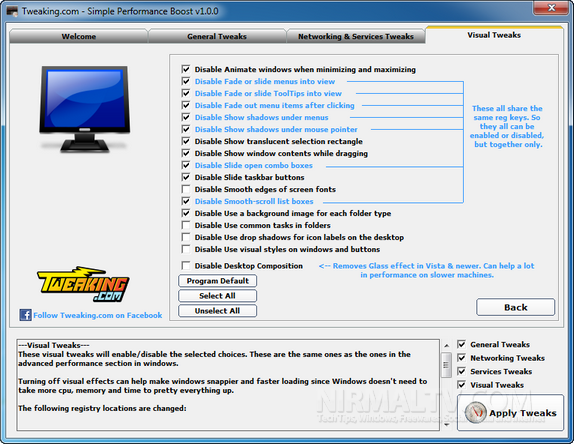Uncheck Disable Show window contents while dragging

coord(186,153)
